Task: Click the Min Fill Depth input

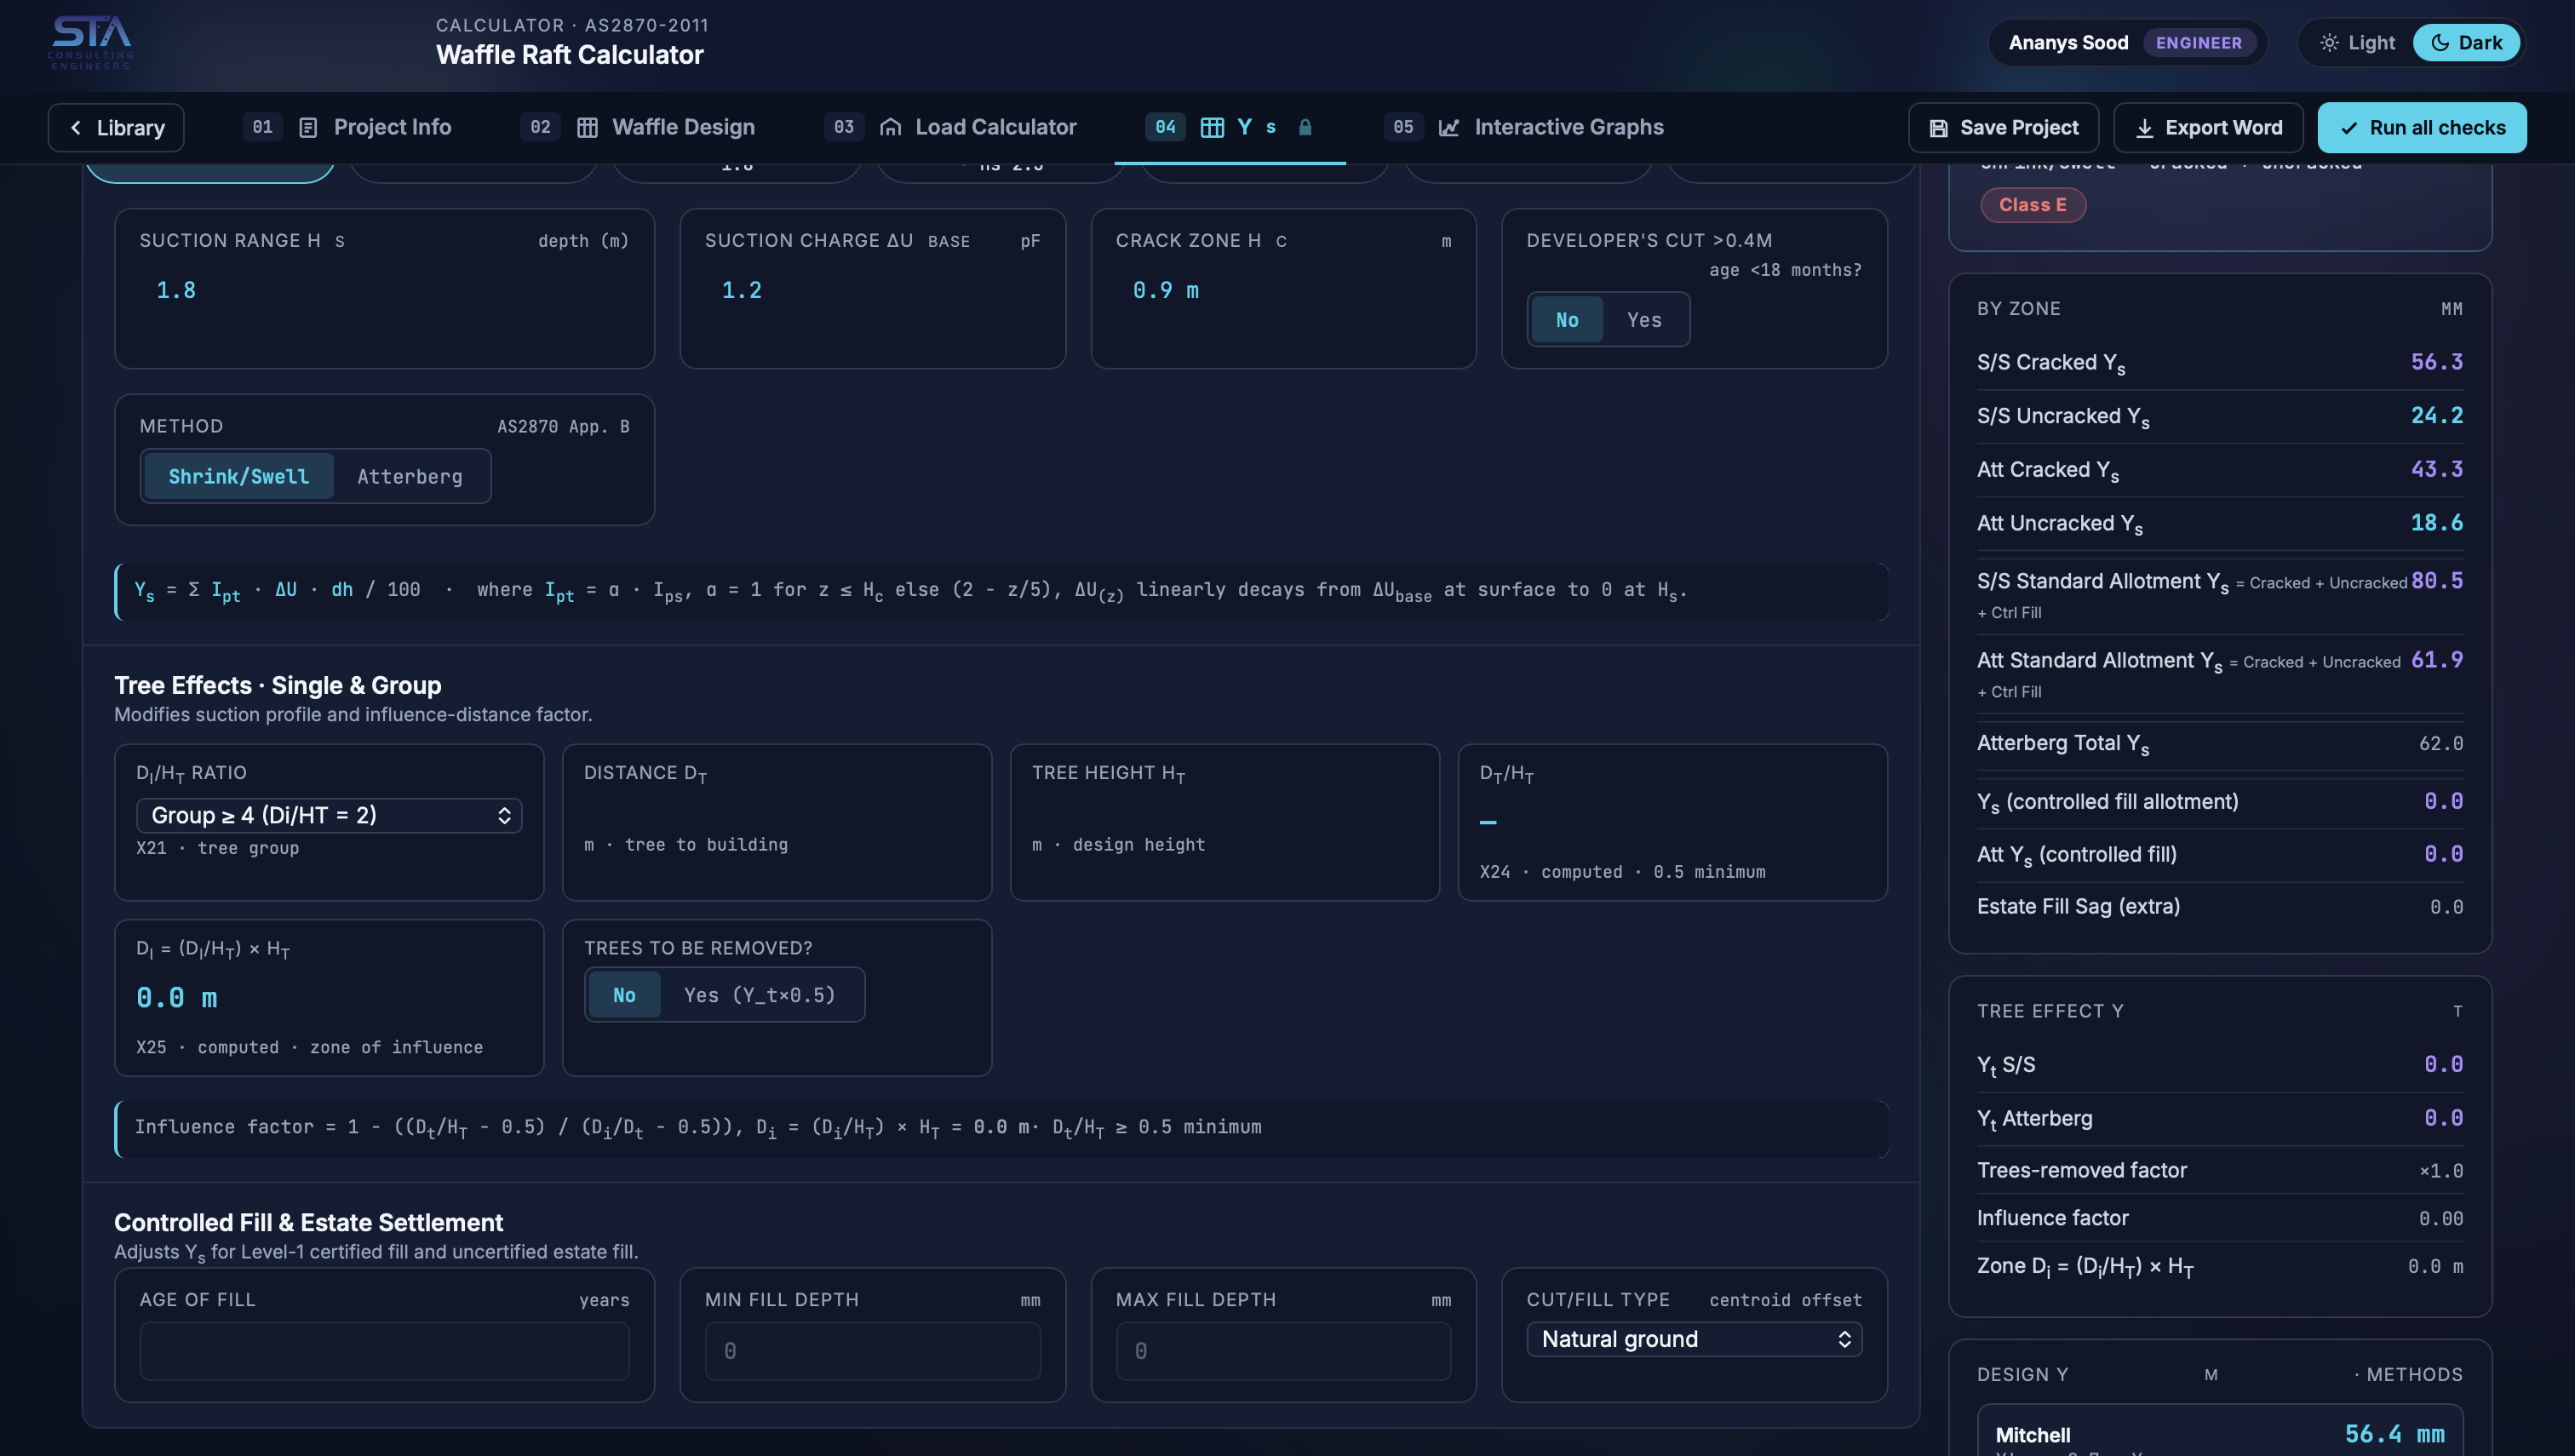Action: [x=872, y=1350]
